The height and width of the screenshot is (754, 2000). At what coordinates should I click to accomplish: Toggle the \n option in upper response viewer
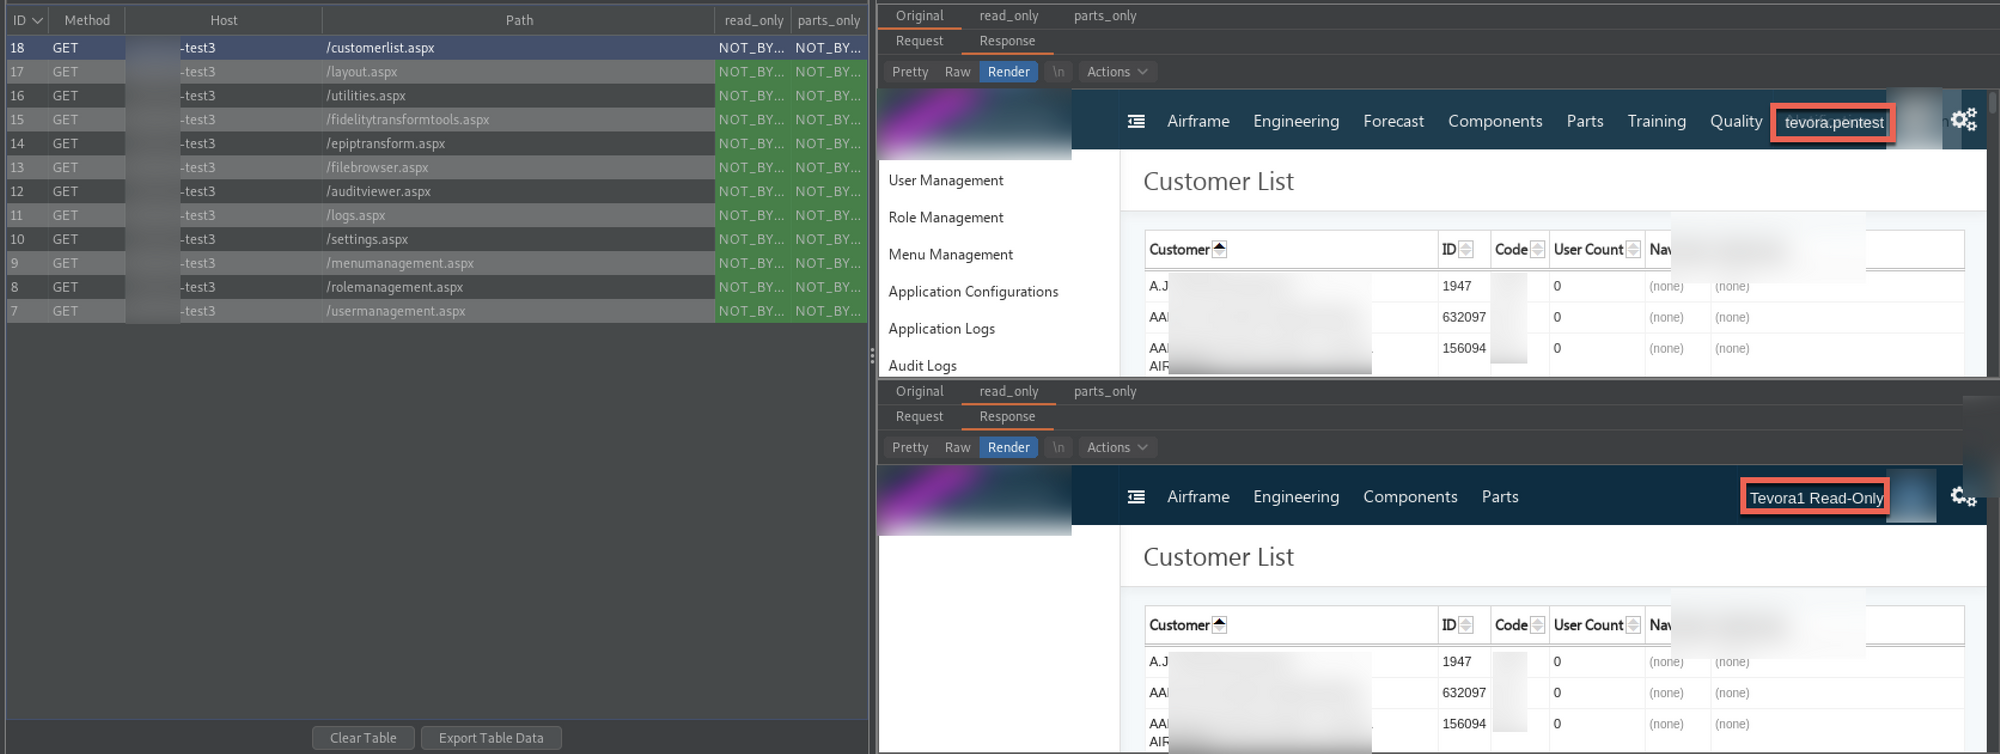[x=1058, y=72]
